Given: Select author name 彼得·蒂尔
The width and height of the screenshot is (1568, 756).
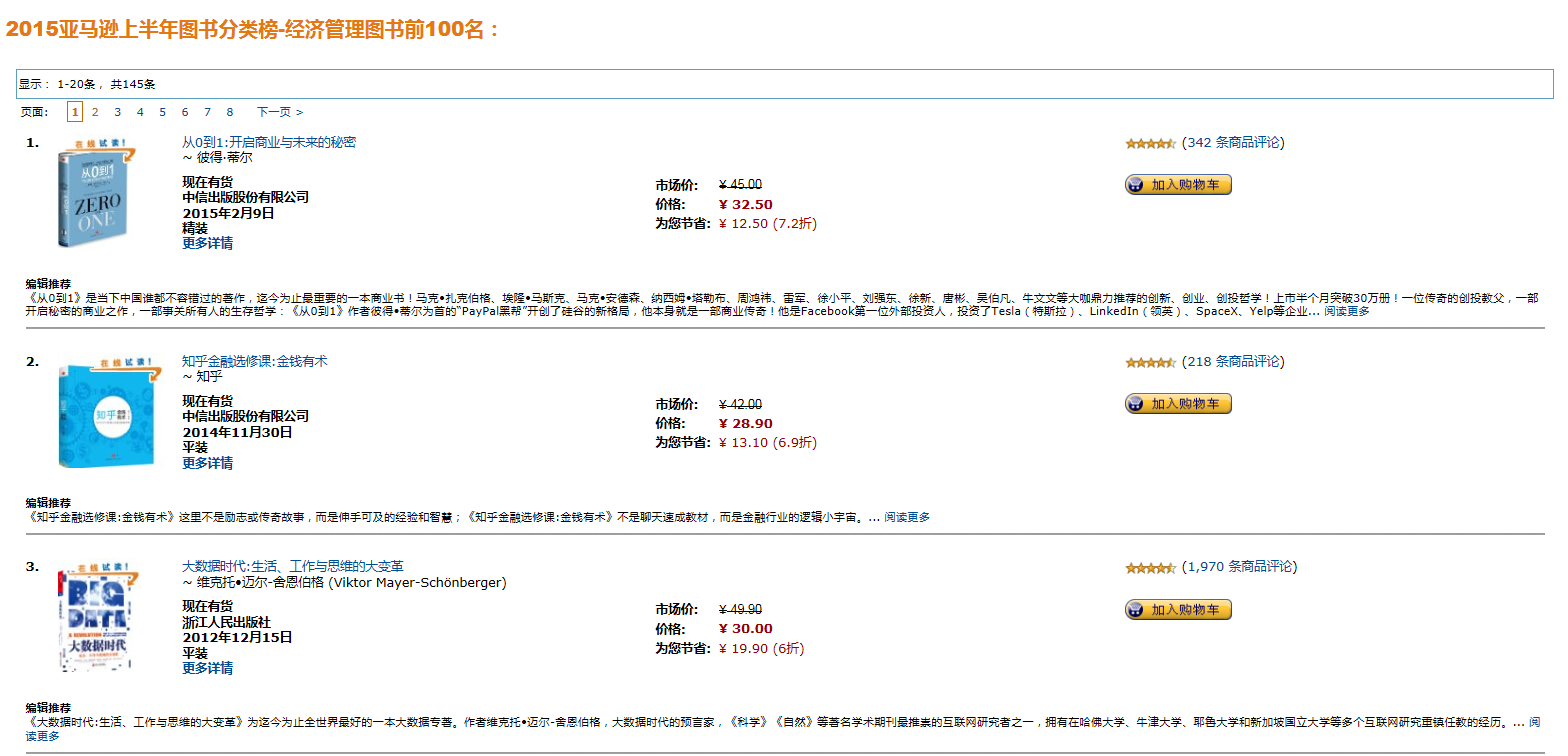Looking at the screenshot, I should point(224,157).
